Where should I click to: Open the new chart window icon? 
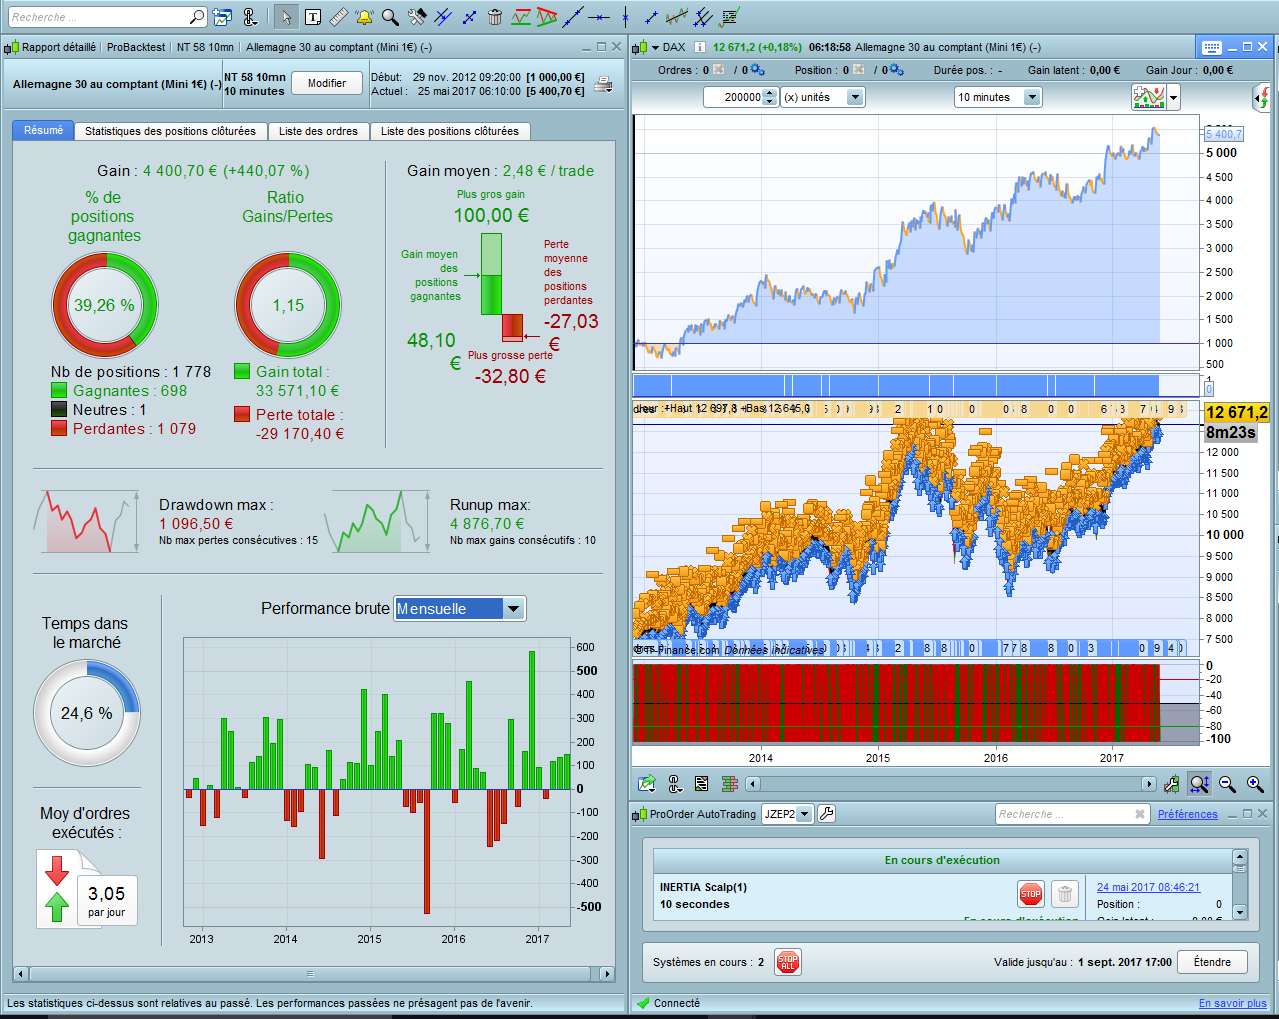click(223, 17)
